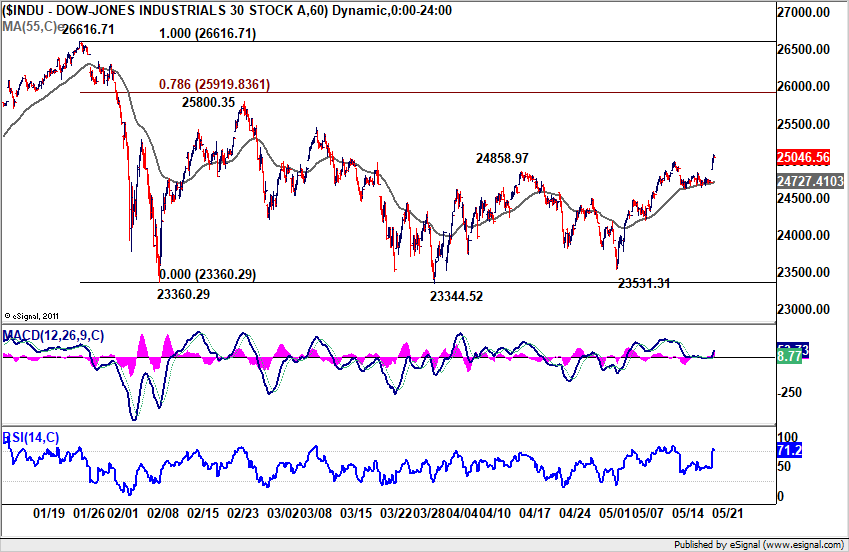
Task: Click the 26500.00 price axis label
Action: coord(804,49)
